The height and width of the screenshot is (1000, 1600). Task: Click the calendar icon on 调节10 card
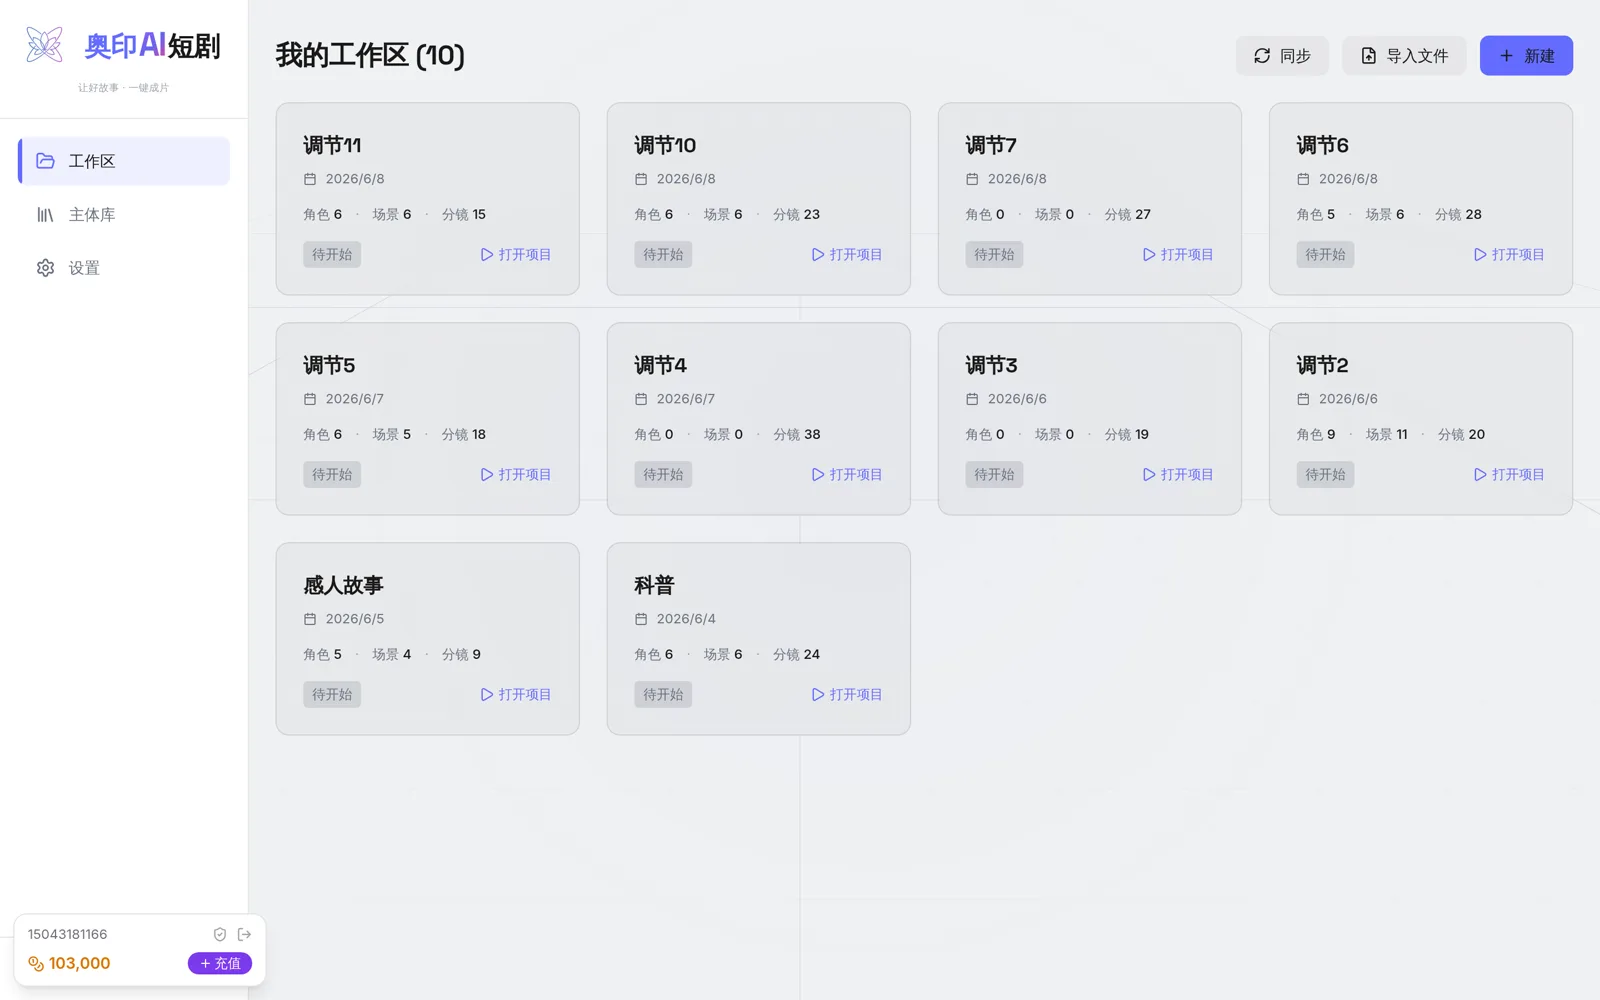[x=641, y=179]
